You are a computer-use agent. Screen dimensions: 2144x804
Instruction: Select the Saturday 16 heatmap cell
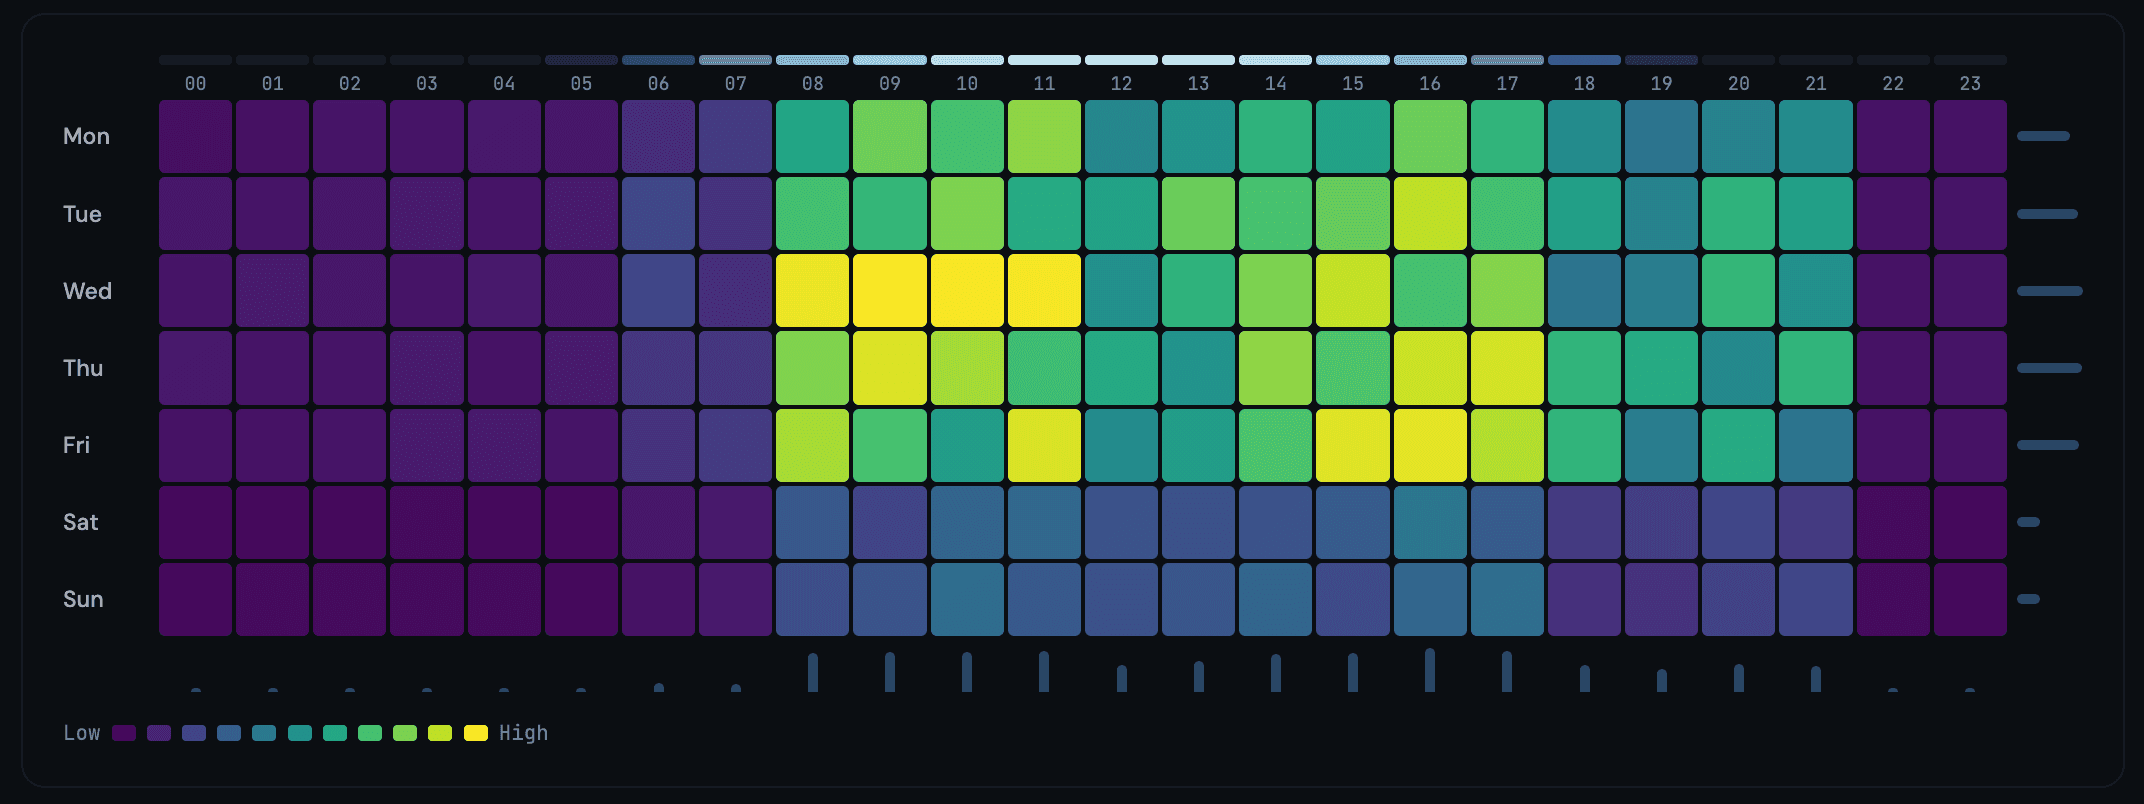point(1430,522)
